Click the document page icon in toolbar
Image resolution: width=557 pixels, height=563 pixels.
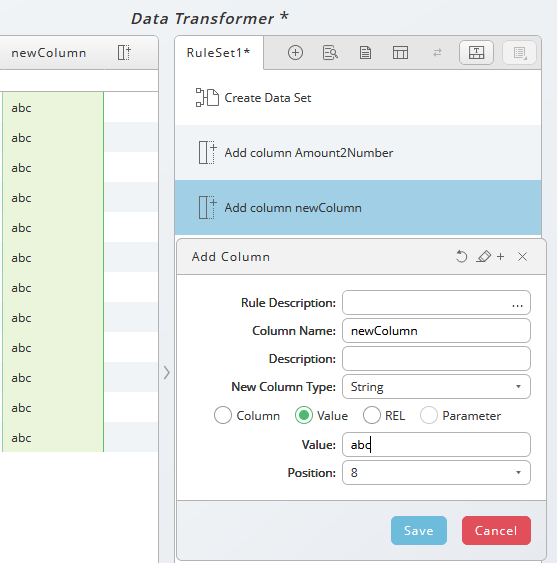point(365,53)
